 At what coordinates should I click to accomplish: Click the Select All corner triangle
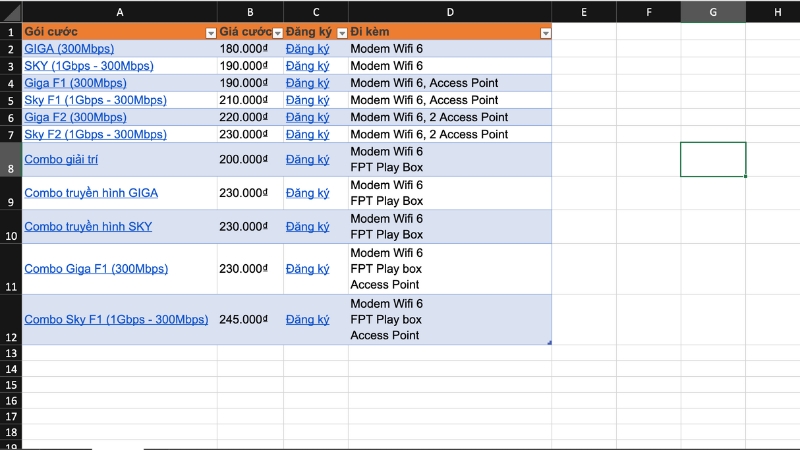[x=11, y=12]
